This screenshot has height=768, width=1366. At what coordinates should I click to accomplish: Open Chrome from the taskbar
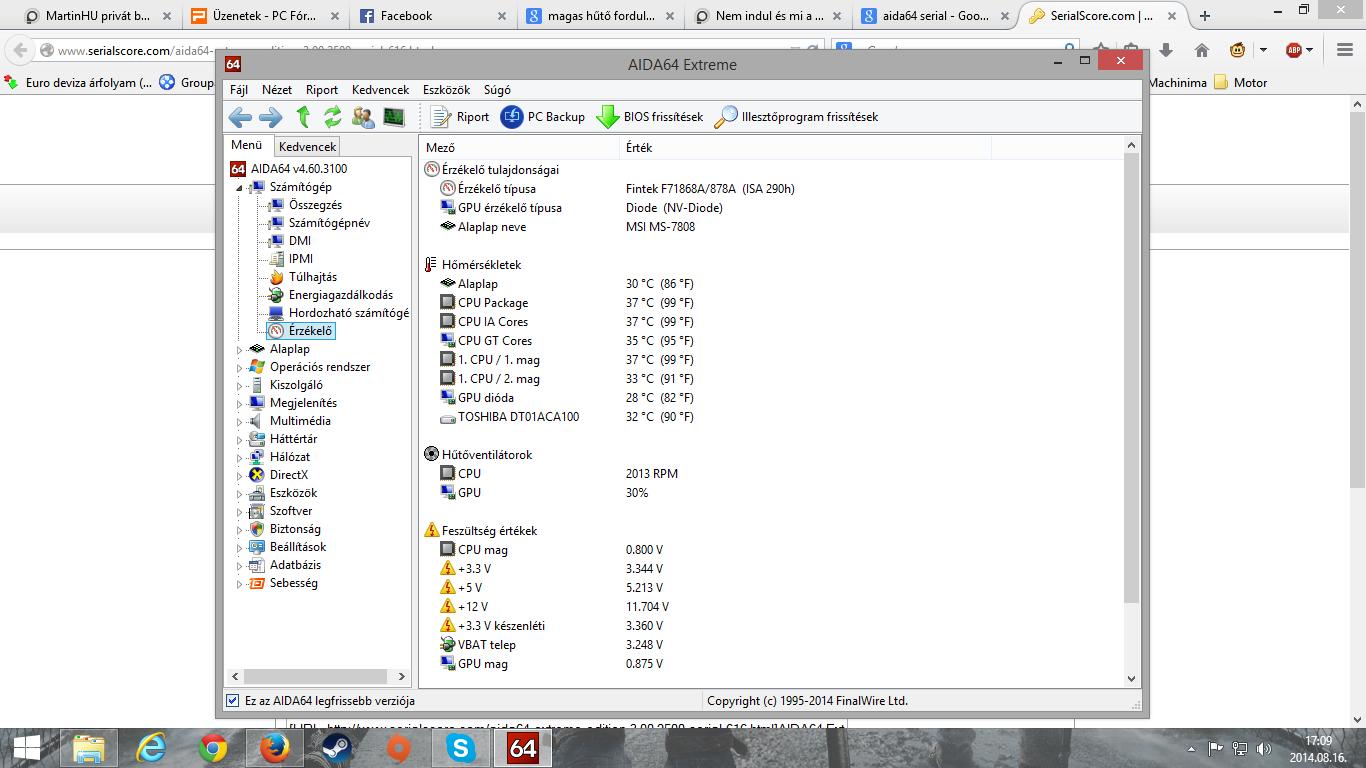[213, 748]
